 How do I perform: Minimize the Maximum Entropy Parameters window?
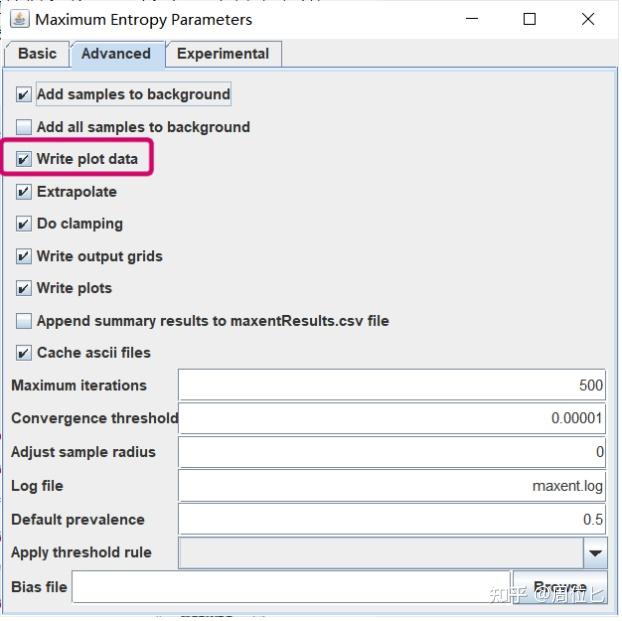pos(472,19)
